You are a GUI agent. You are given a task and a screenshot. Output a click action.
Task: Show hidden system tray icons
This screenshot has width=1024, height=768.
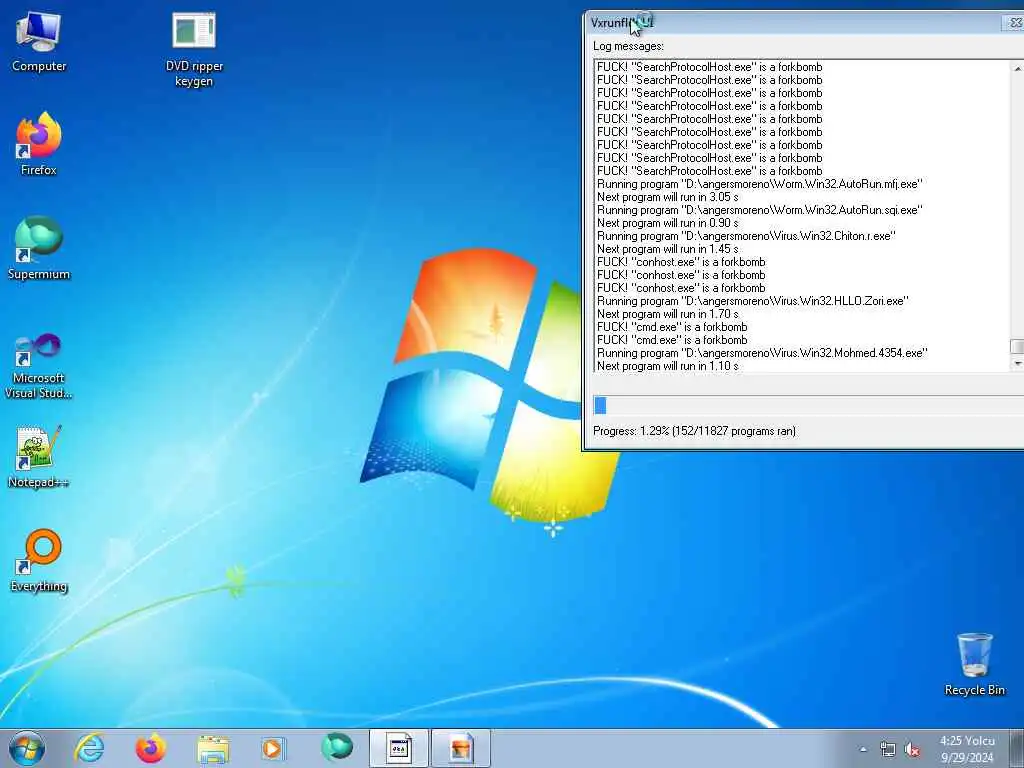pos(863,749)
